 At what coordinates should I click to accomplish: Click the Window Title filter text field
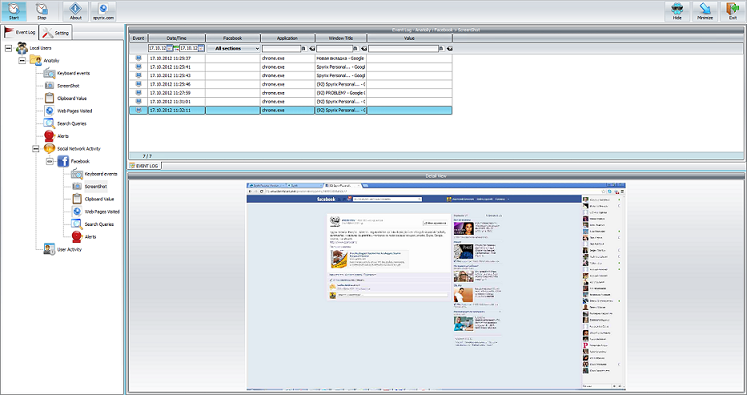334,49
